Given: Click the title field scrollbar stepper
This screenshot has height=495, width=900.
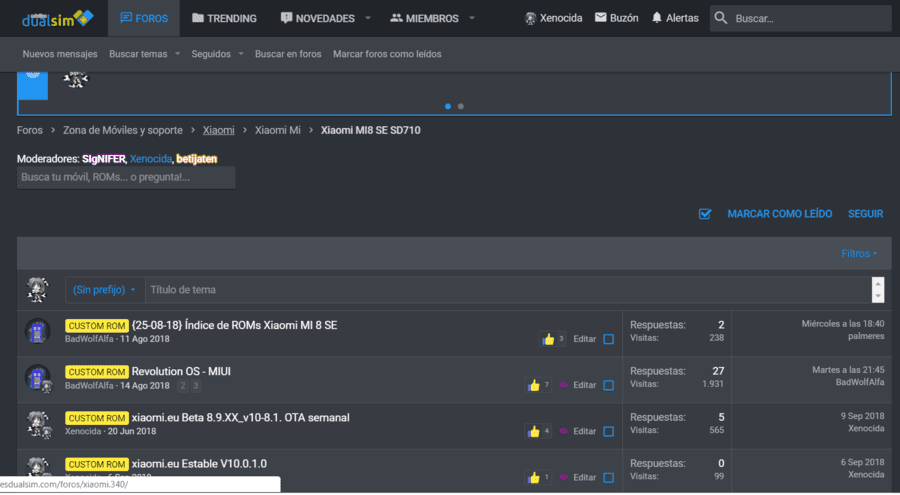Looking at the screenshot, I should pyautogui.click(x=878, y=290).
